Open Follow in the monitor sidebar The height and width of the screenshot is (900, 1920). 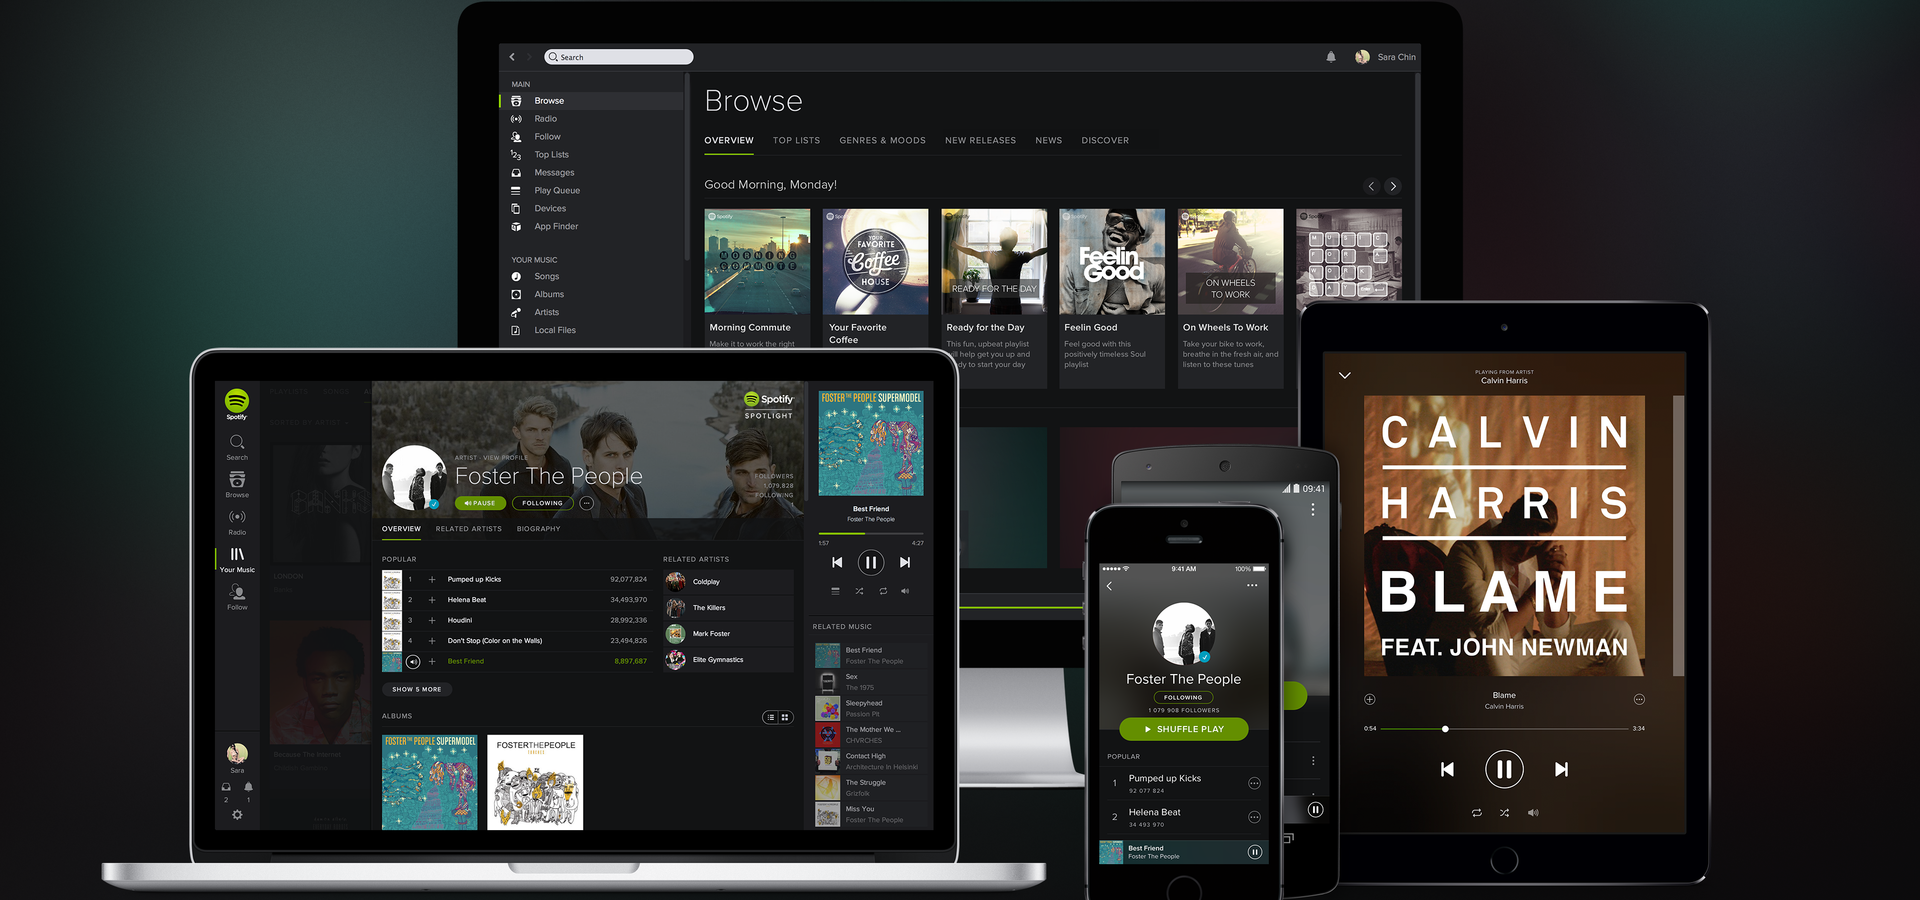pyautogui.click(x=547, y=137)
